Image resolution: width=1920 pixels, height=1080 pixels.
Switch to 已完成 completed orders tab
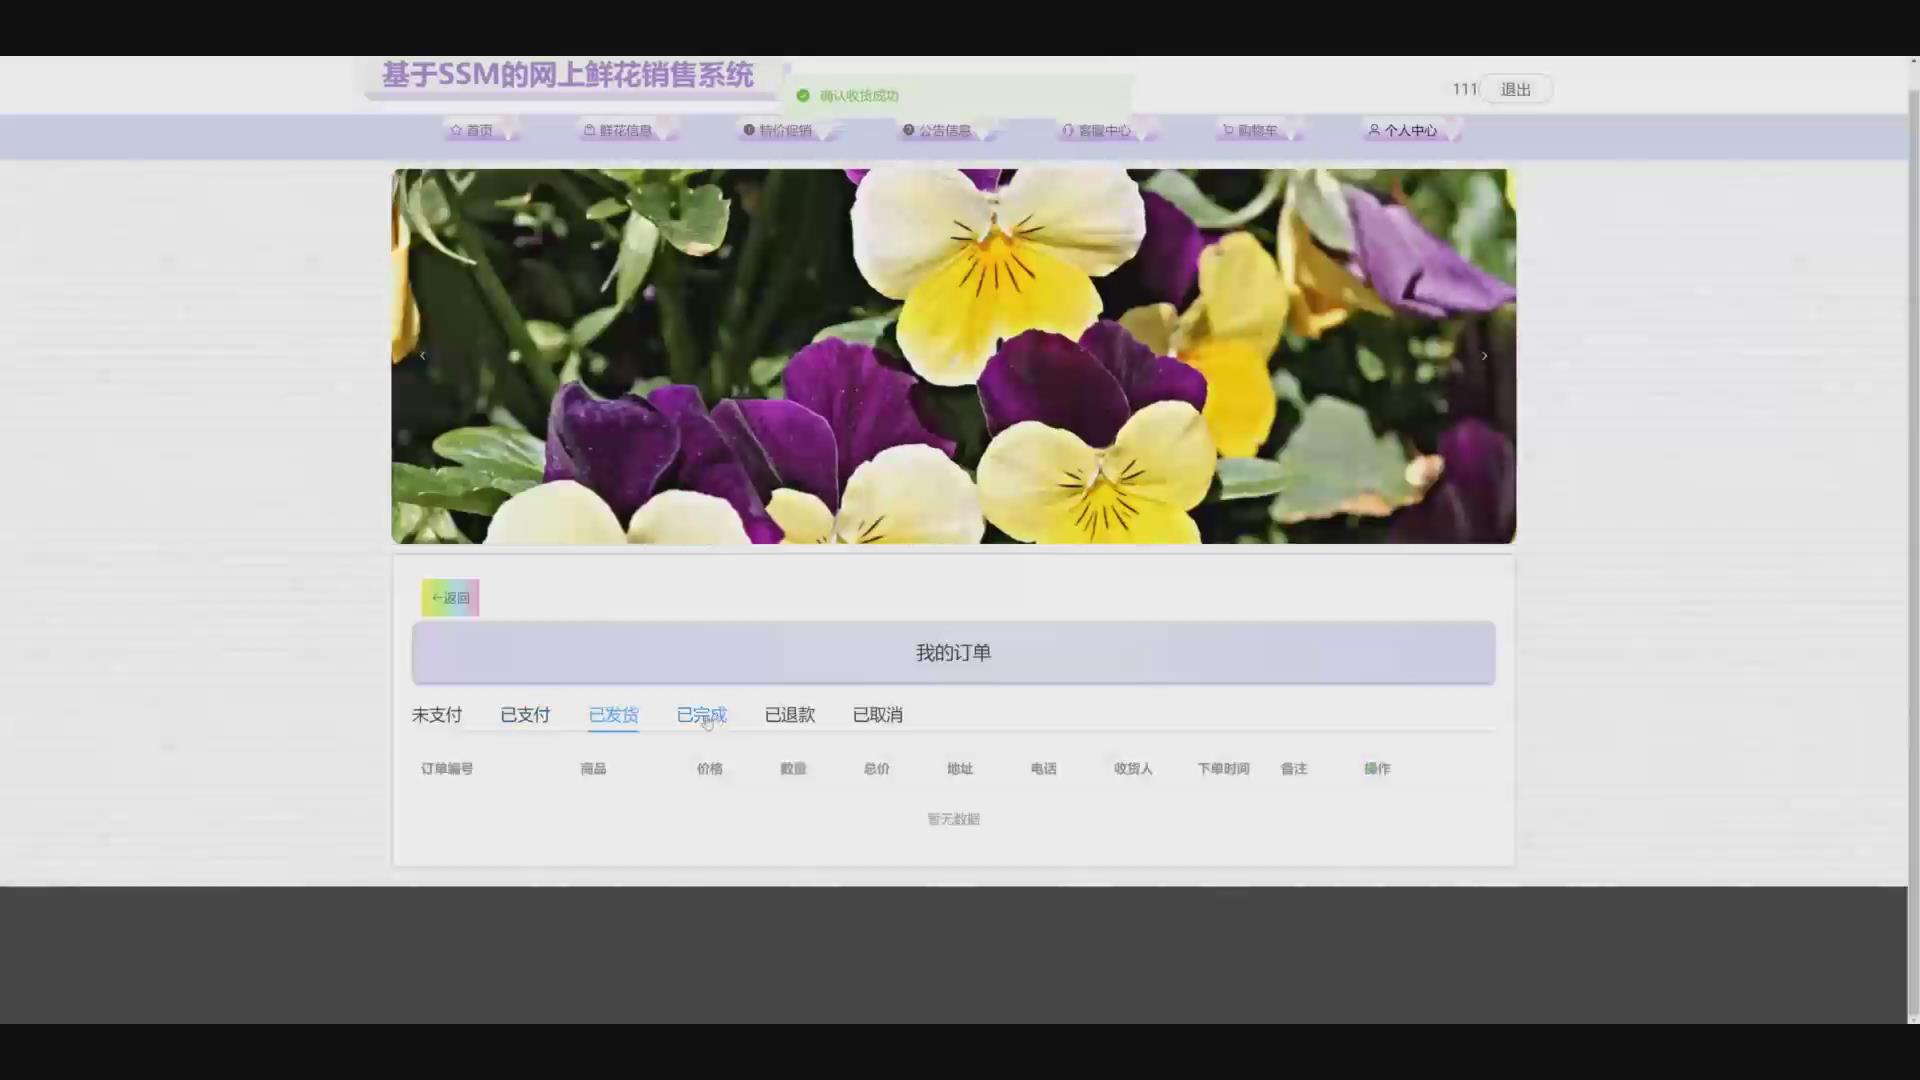coord(701,715)
